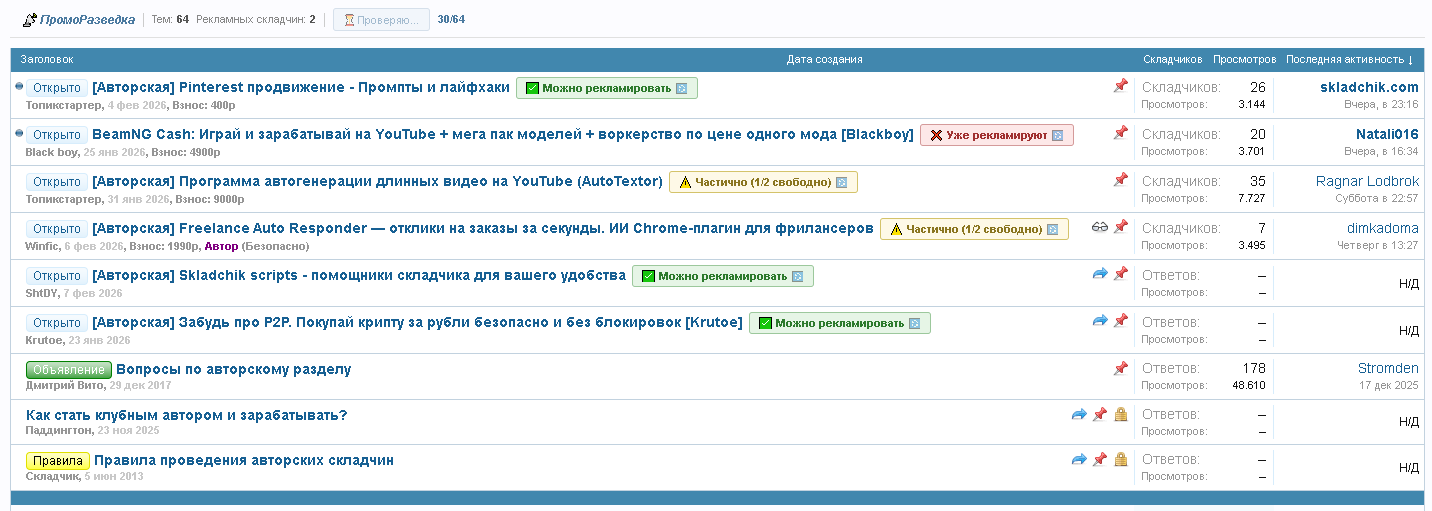Click pin icon in Вопросы по авторскому разделу row

[1120, 369]
